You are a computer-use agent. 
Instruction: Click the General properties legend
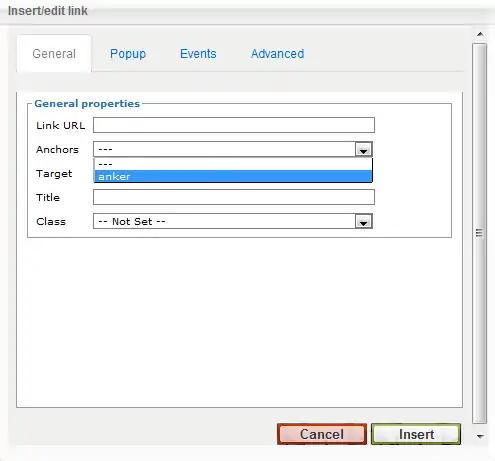(87, 104)
